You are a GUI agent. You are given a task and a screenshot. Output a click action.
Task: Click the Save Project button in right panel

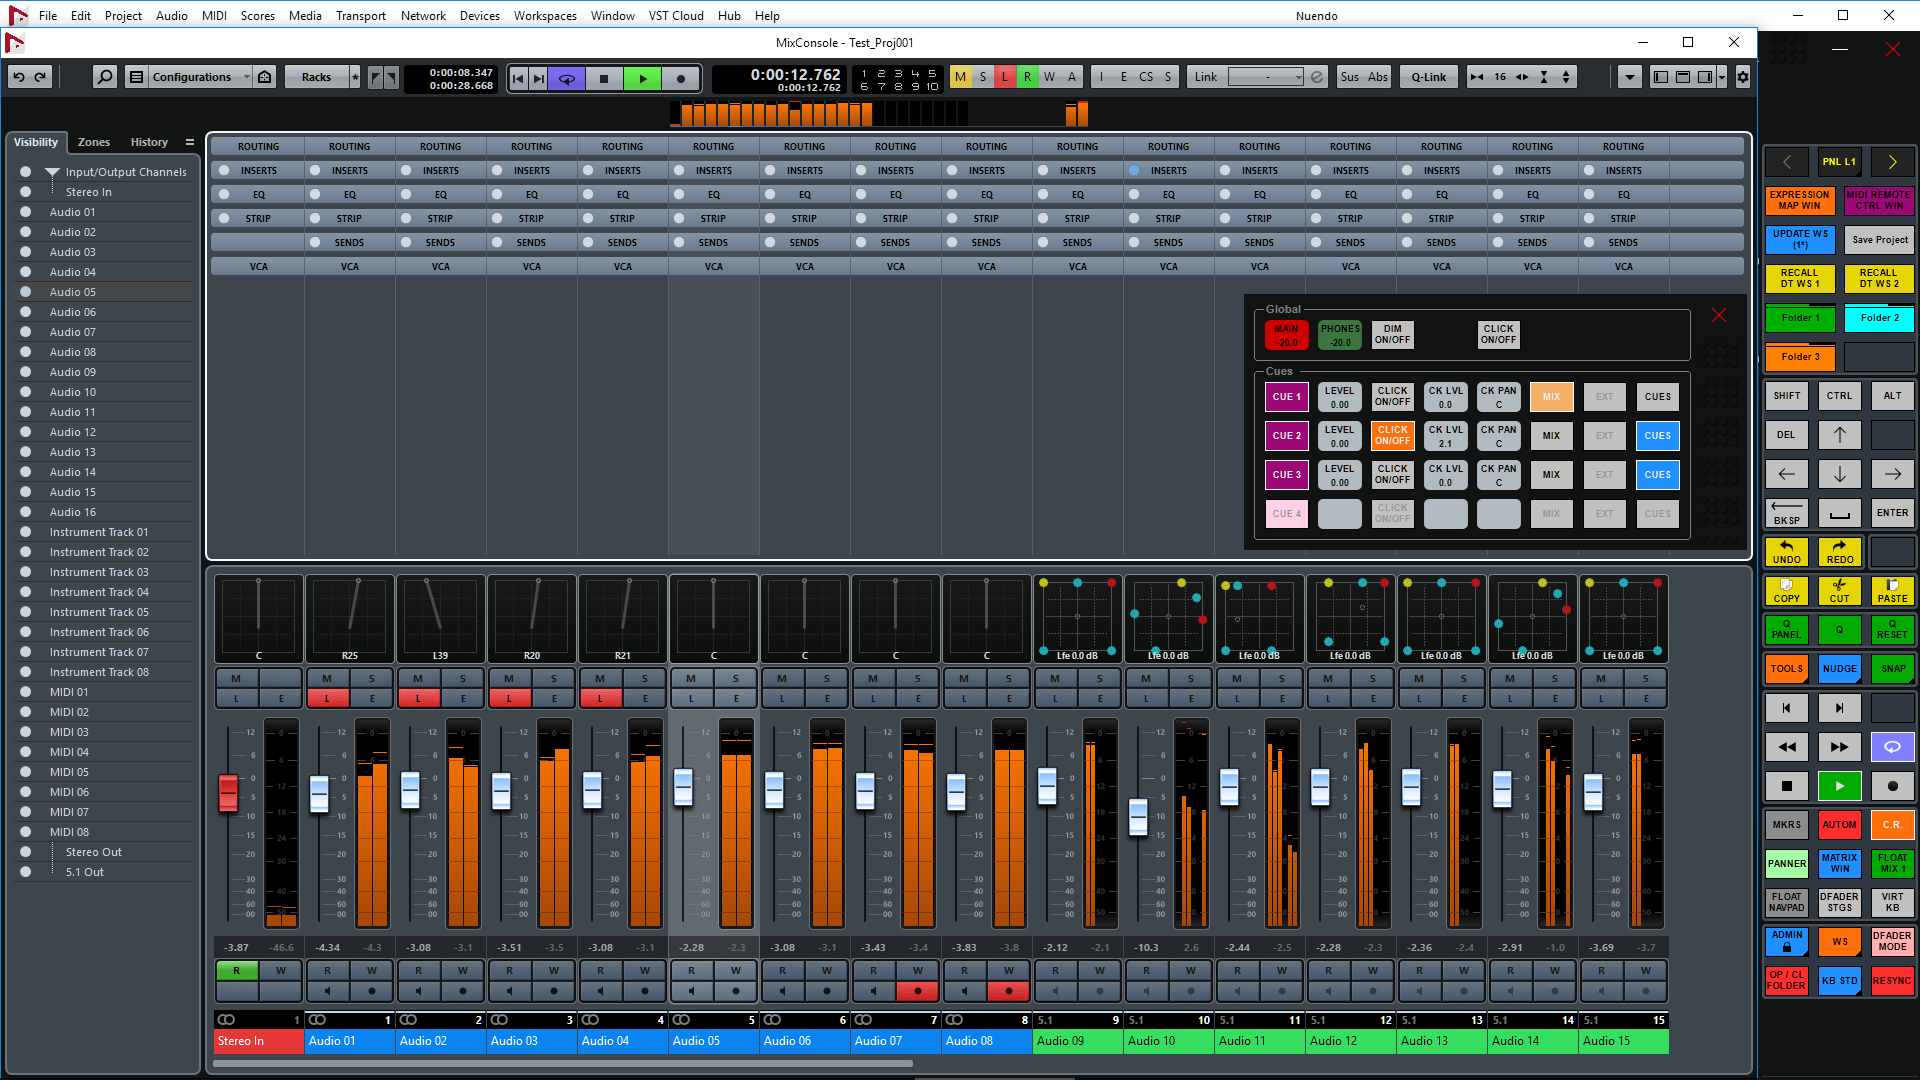tap(1874, 239)
